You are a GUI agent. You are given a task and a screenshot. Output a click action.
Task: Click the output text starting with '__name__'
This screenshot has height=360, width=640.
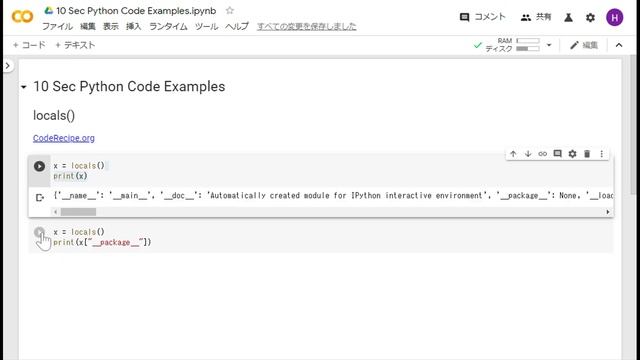(333, 196)
